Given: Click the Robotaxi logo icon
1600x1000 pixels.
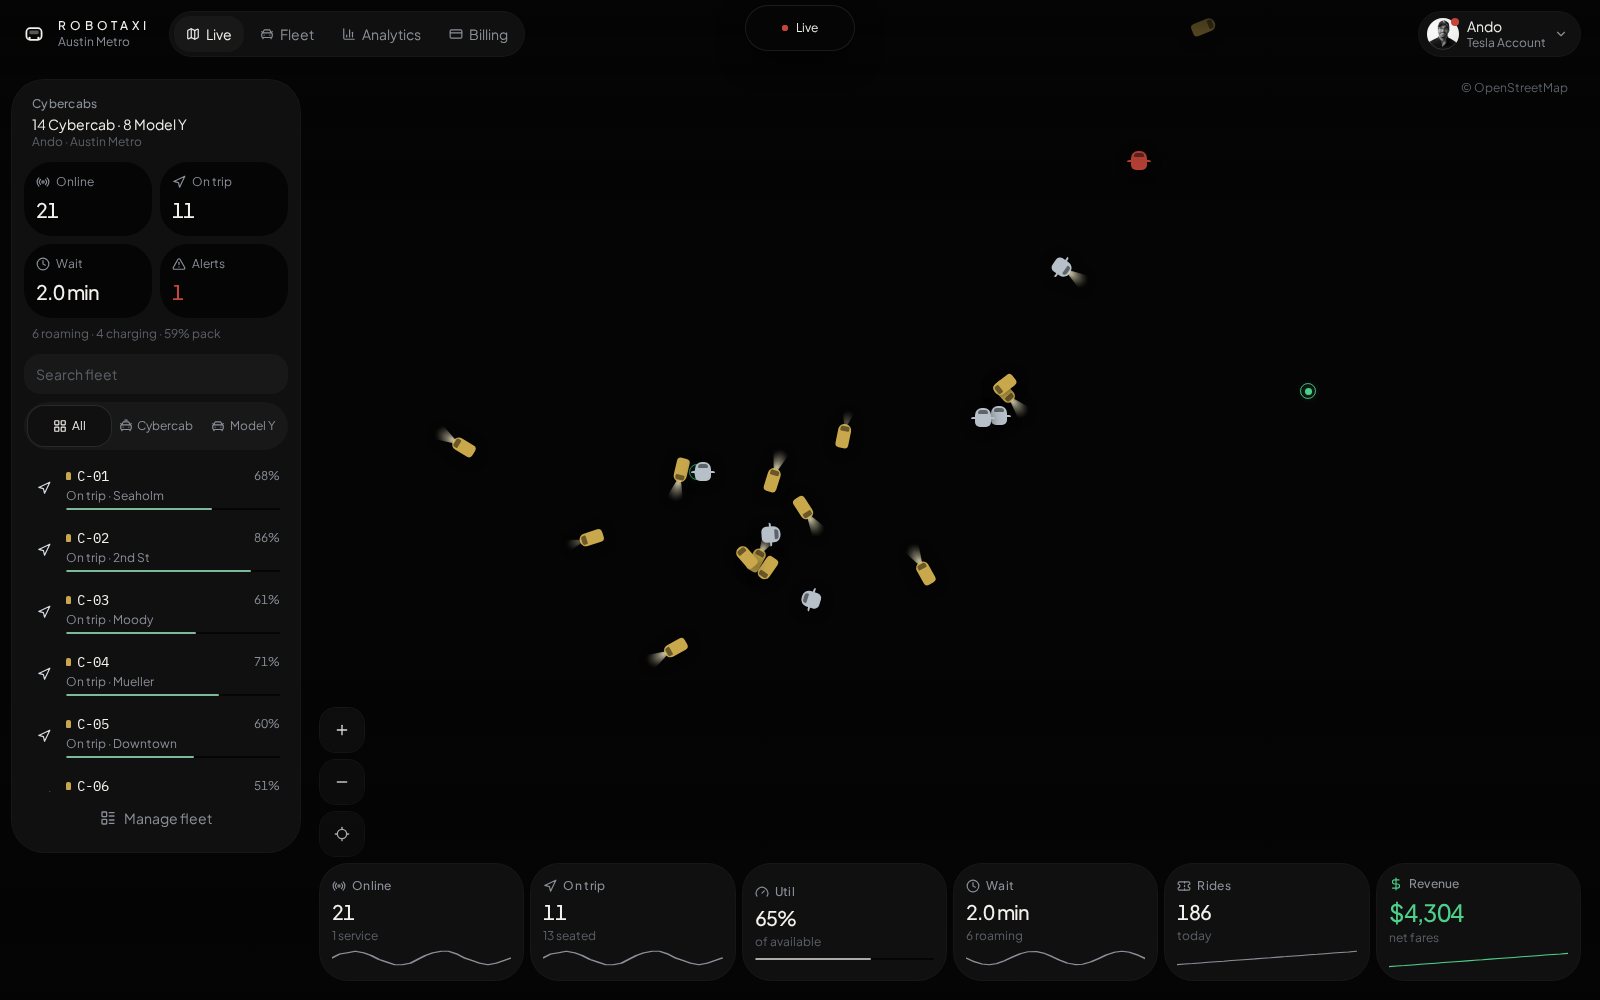Looking at the screenshot, I should click(34, 34).
